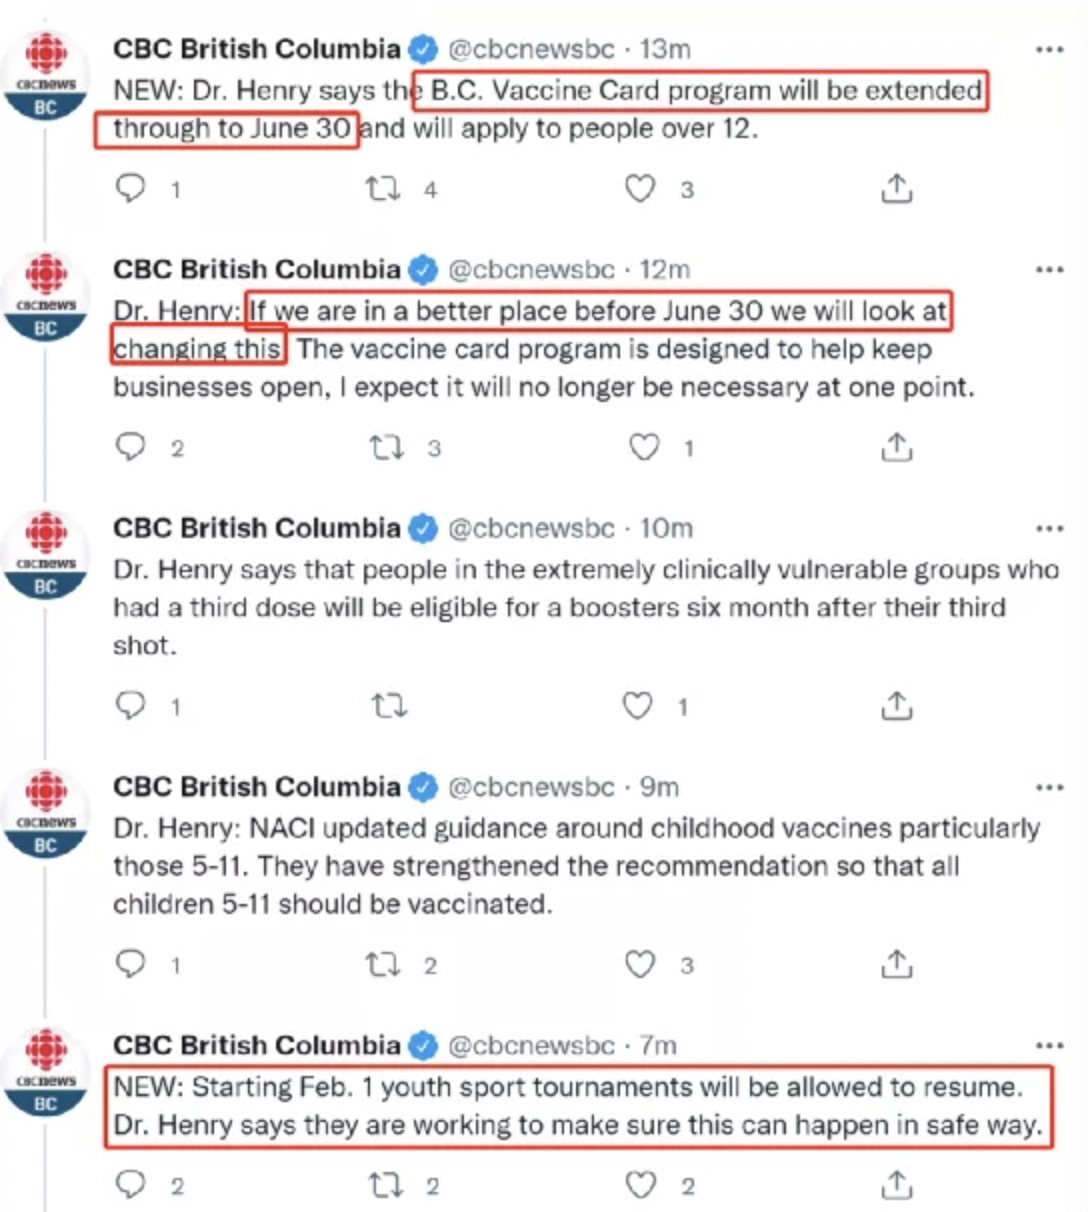Reply to the 12m 'better place' tweet
The image size is (1088, 1212).
click(x=131, y=446)
